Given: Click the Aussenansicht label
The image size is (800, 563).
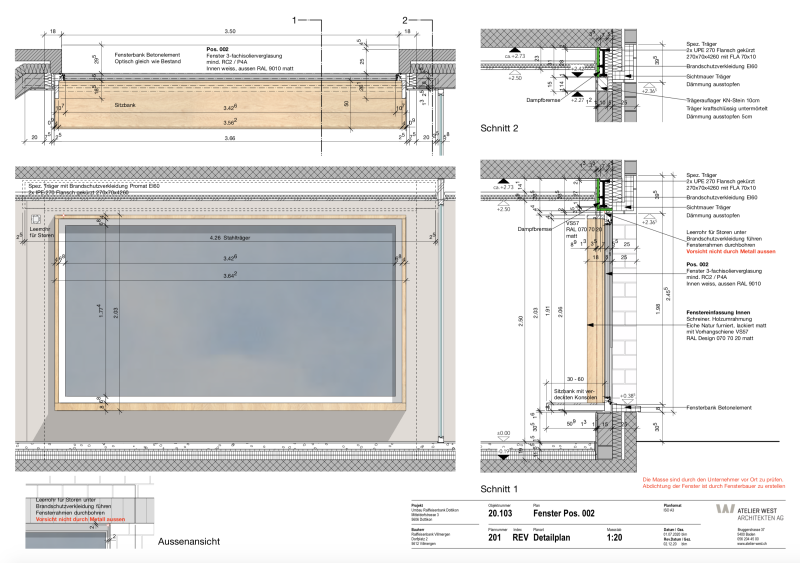Looking at the screenshot, I should pyautogui.click(x=188, y=542).
